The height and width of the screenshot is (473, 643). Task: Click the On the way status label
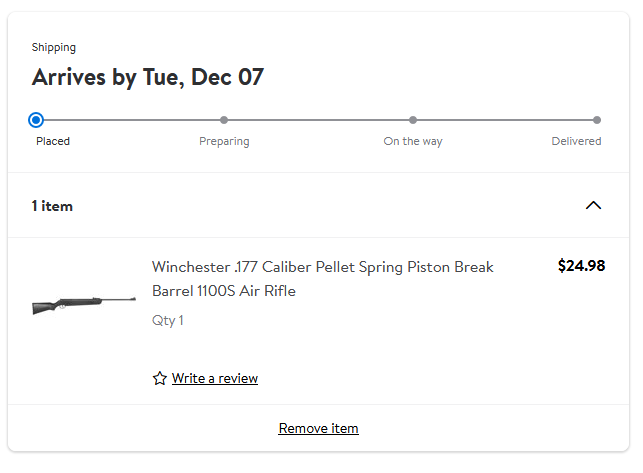point(413,141)
